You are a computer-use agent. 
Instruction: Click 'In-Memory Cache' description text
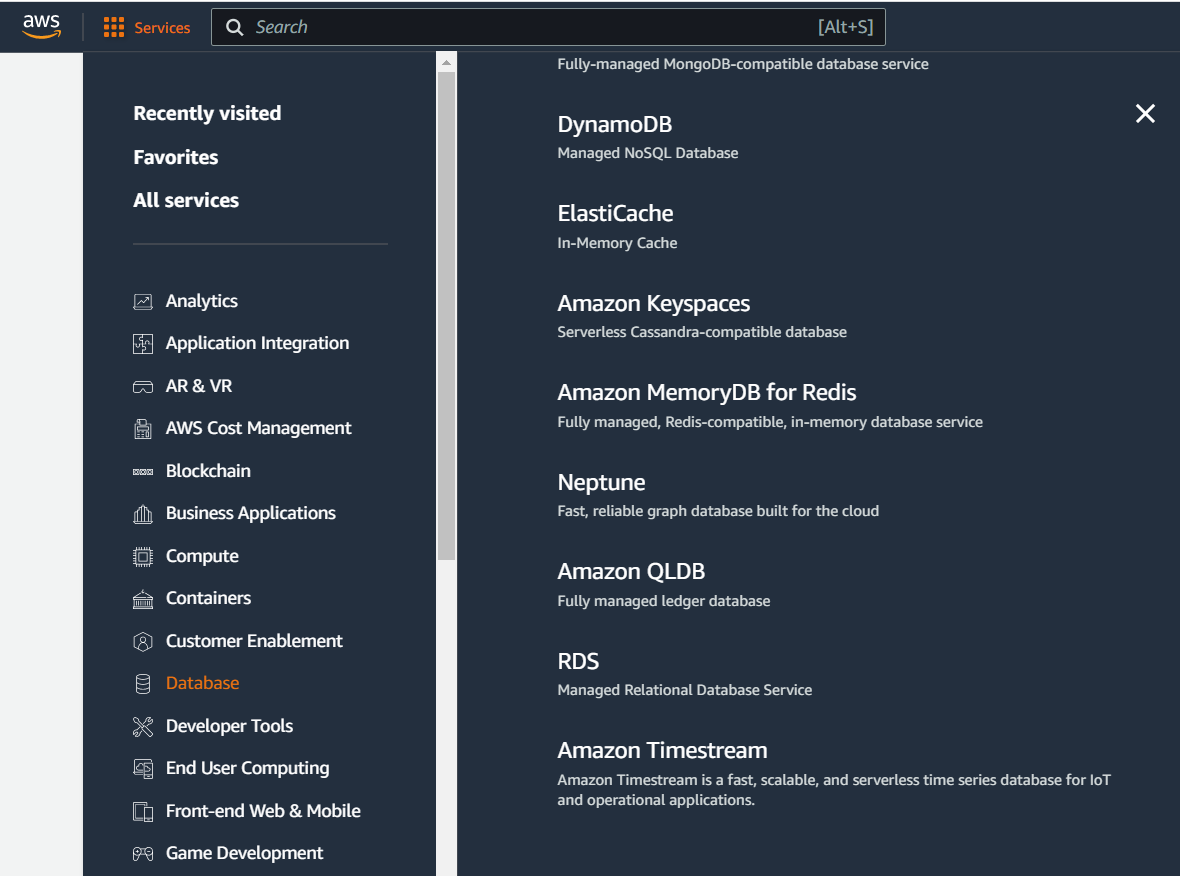pyautogui.click(x=617, y=243)
